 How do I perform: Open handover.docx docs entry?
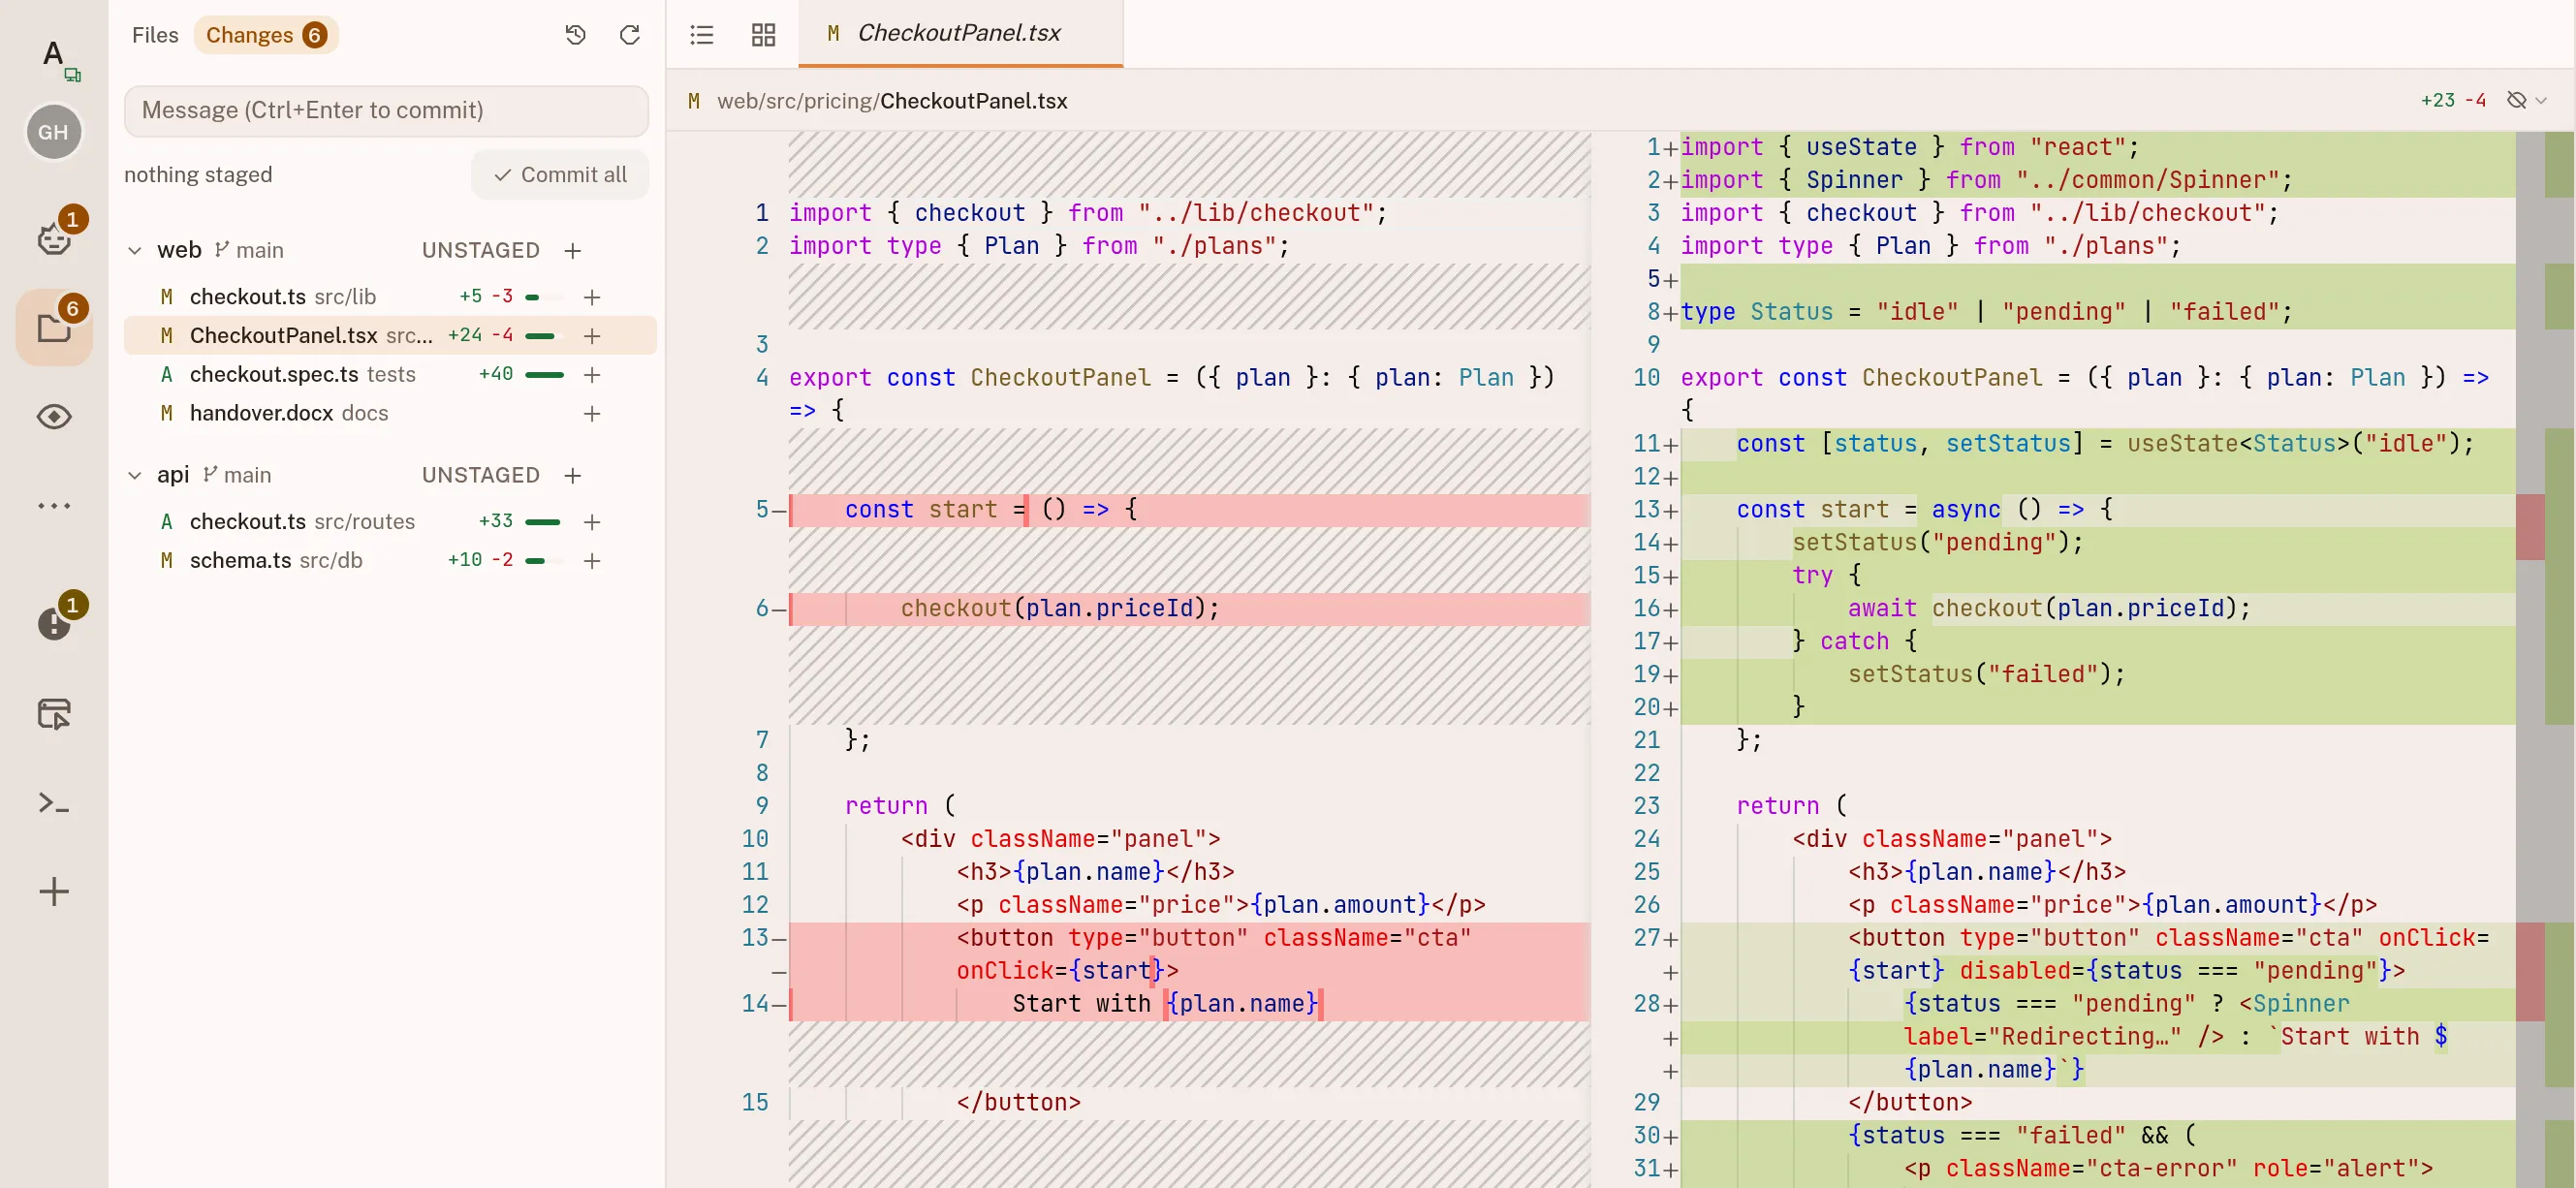pos(390,414)
